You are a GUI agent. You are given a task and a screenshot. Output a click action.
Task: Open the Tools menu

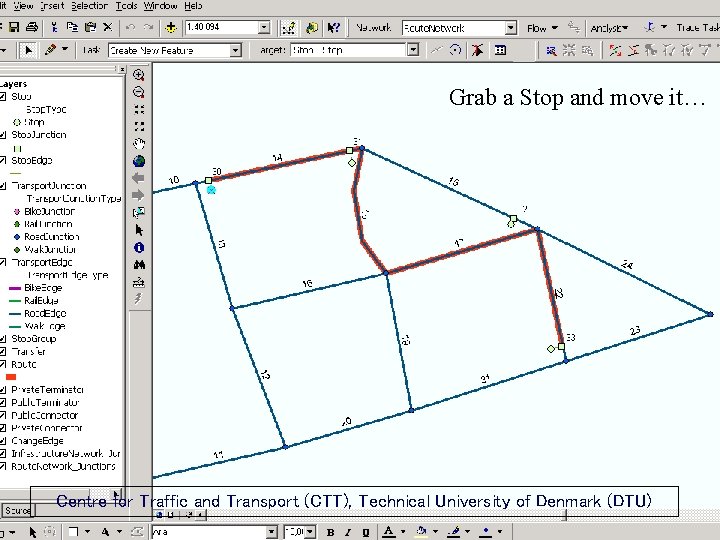click(x=126, y=6)
